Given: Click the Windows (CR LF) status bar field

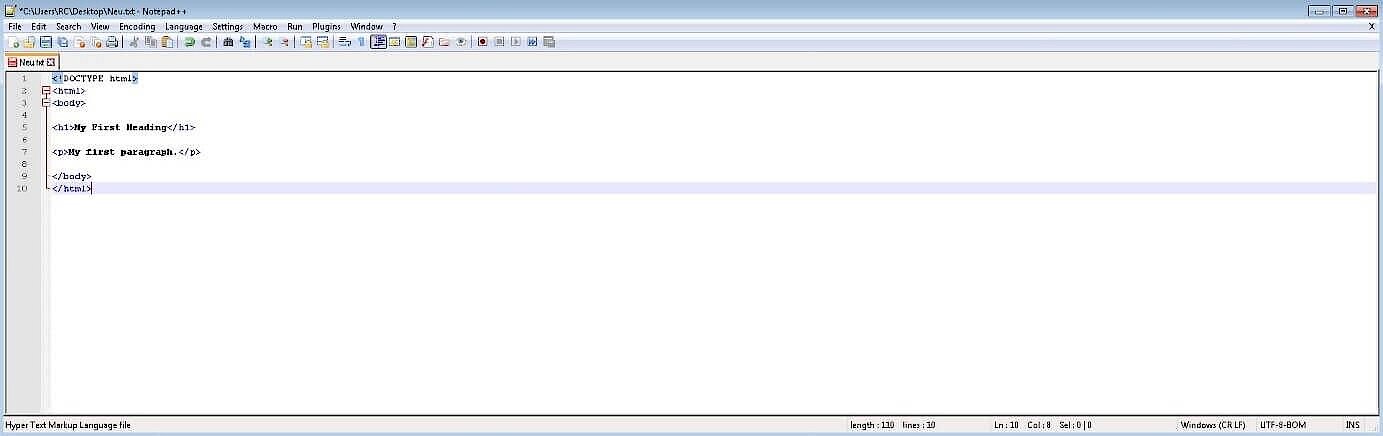Looking at the screenshot, I should [x=1212, y=425].
